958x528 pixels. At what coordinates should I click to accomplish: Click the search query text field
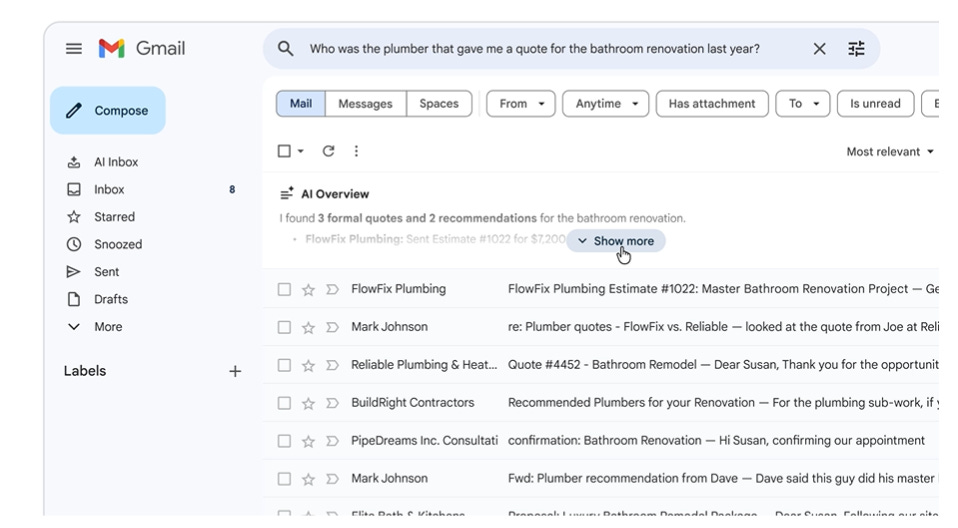coord(535,49)
